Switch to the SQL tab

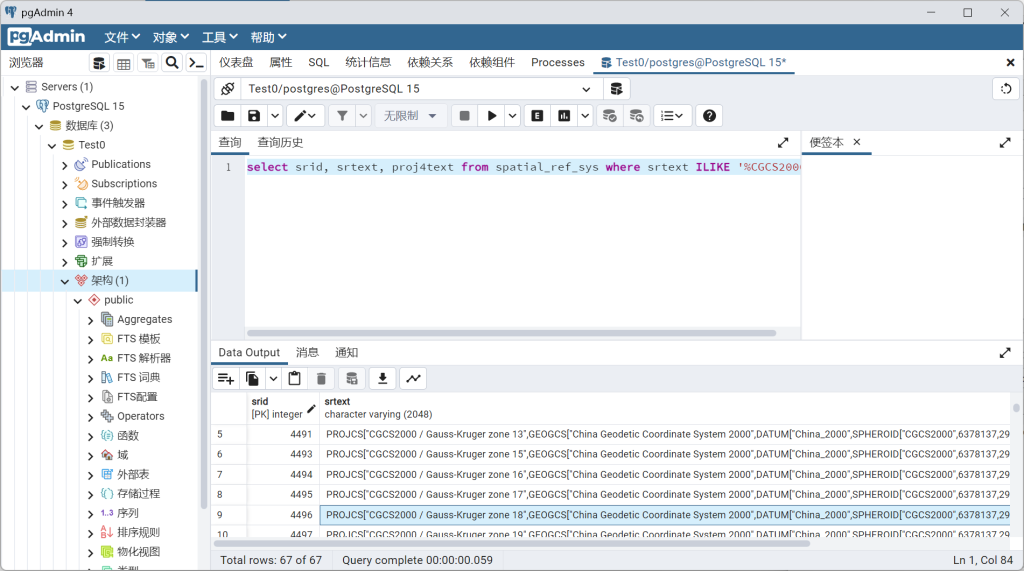319,62
